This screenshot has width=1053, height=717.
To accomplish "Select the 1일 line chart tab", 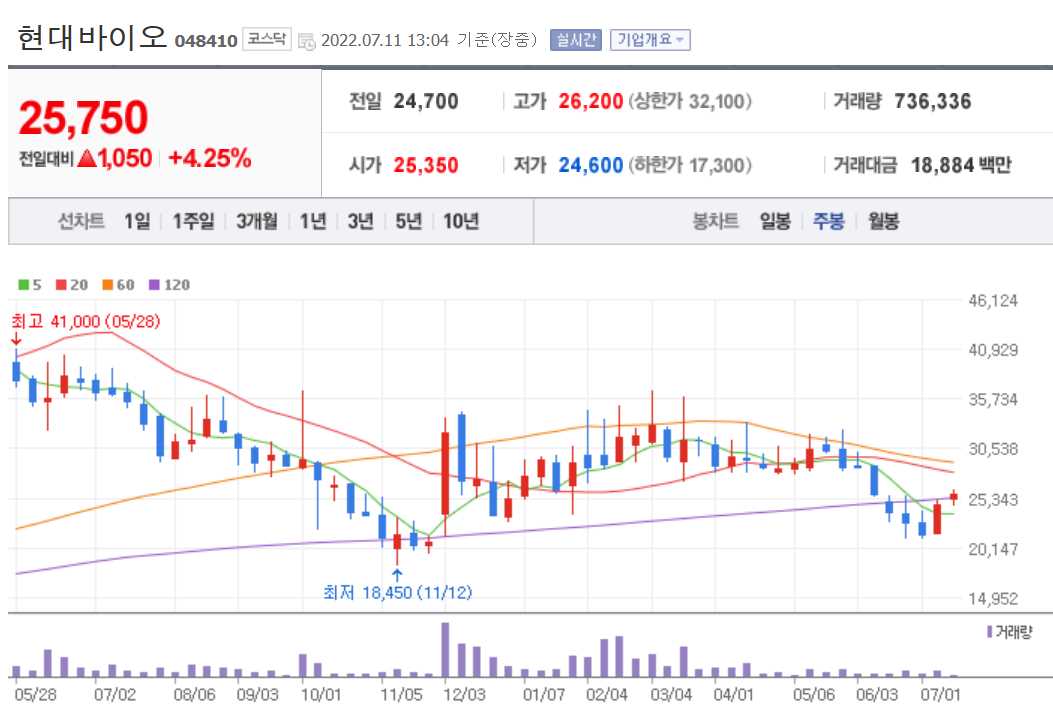I will (137, 221).
